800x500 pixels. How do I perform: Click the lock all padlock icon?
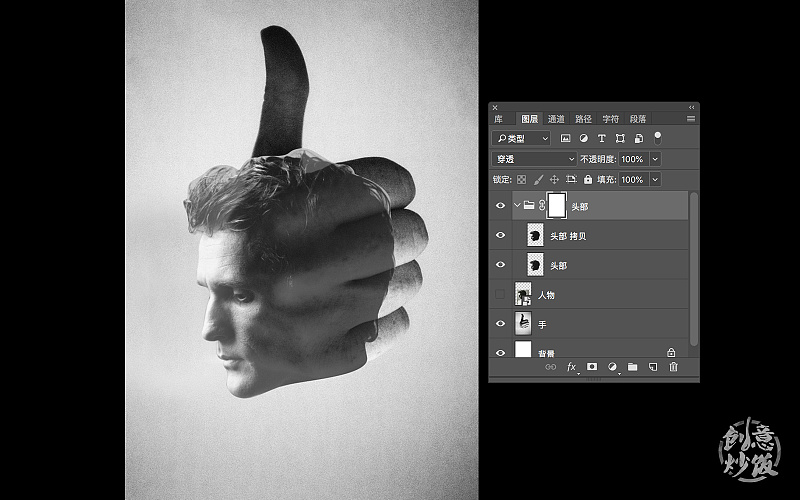pos(587,180)
